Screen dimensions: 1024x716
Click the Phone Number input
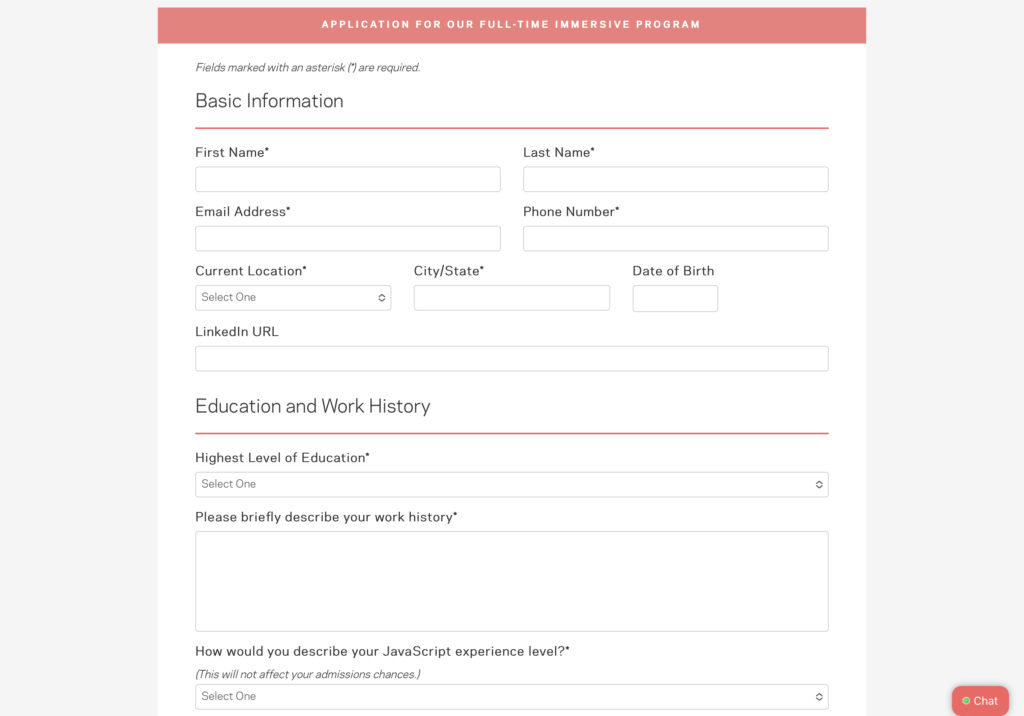click(x=675, y=238)
